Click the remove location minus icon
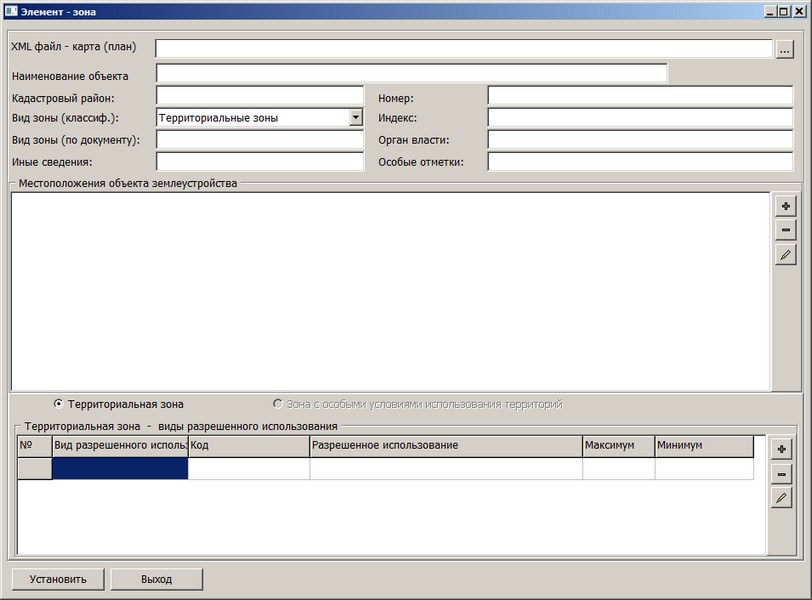This screenshot has height=600, width=812. (x=785, y=230)
